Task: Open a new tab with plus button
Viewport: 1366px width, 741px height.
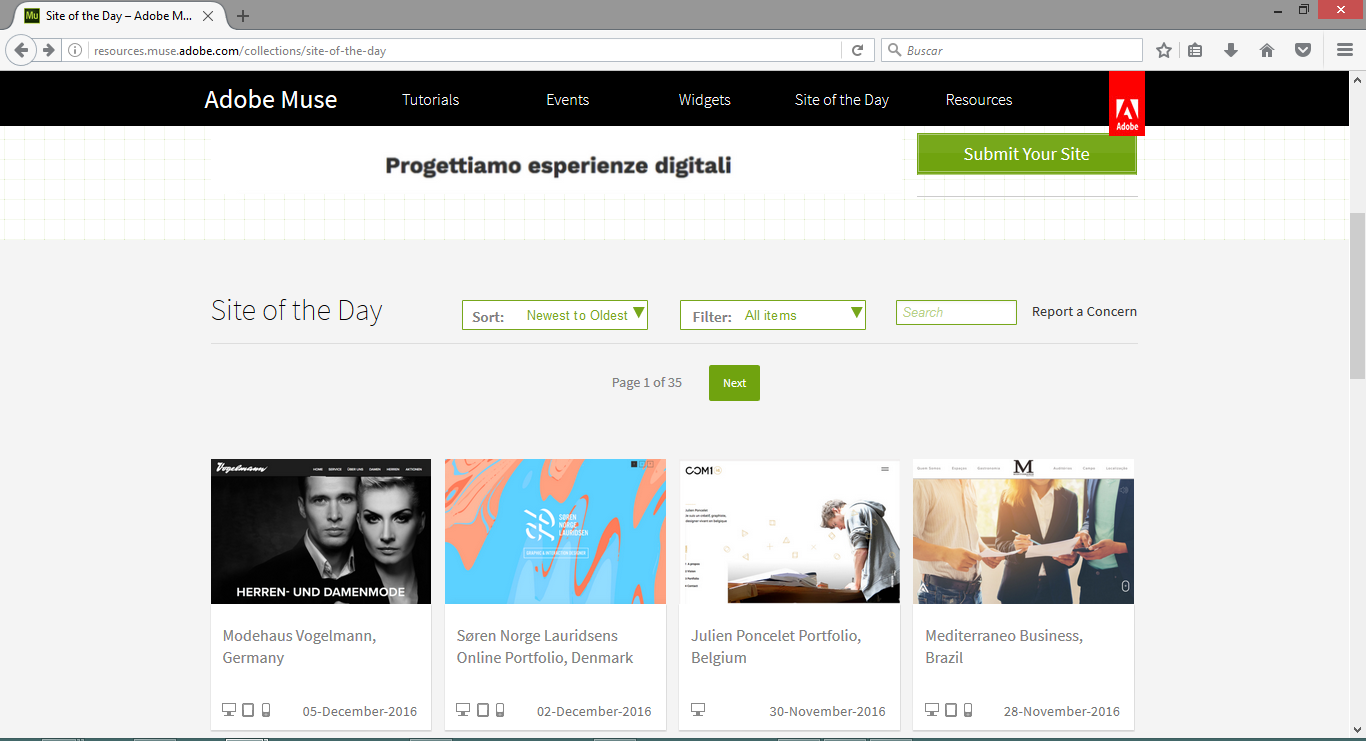Action: 243,16
